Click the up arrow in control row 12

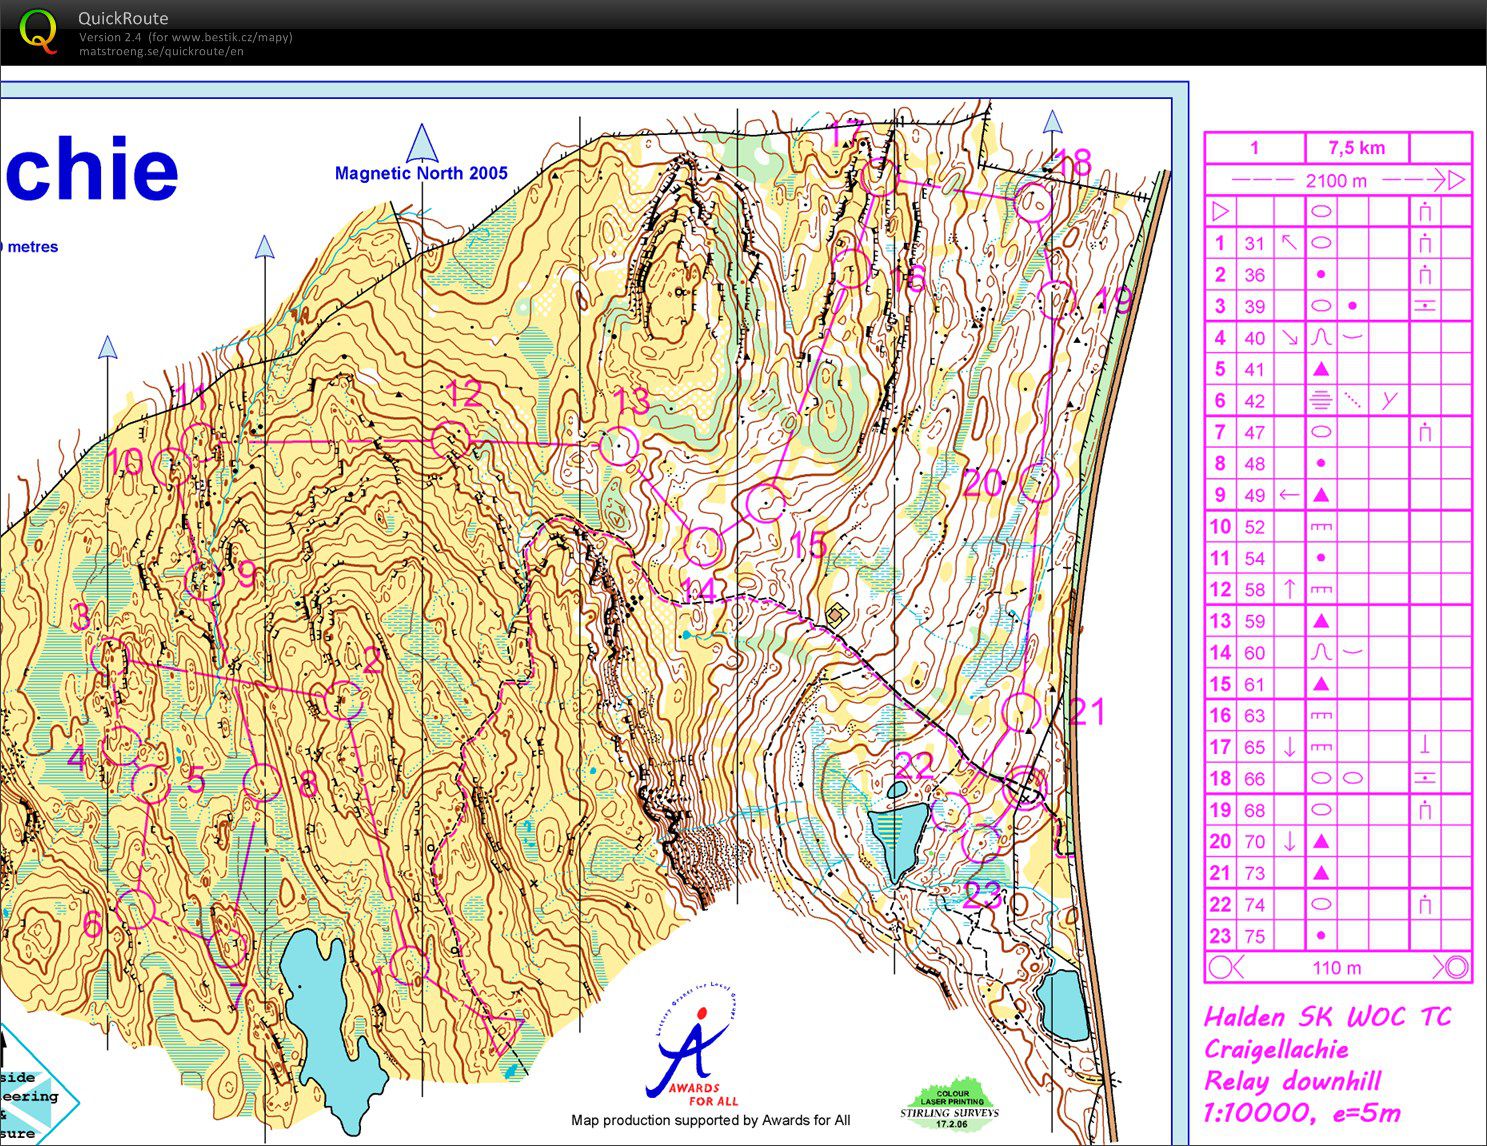[1289, 589]
